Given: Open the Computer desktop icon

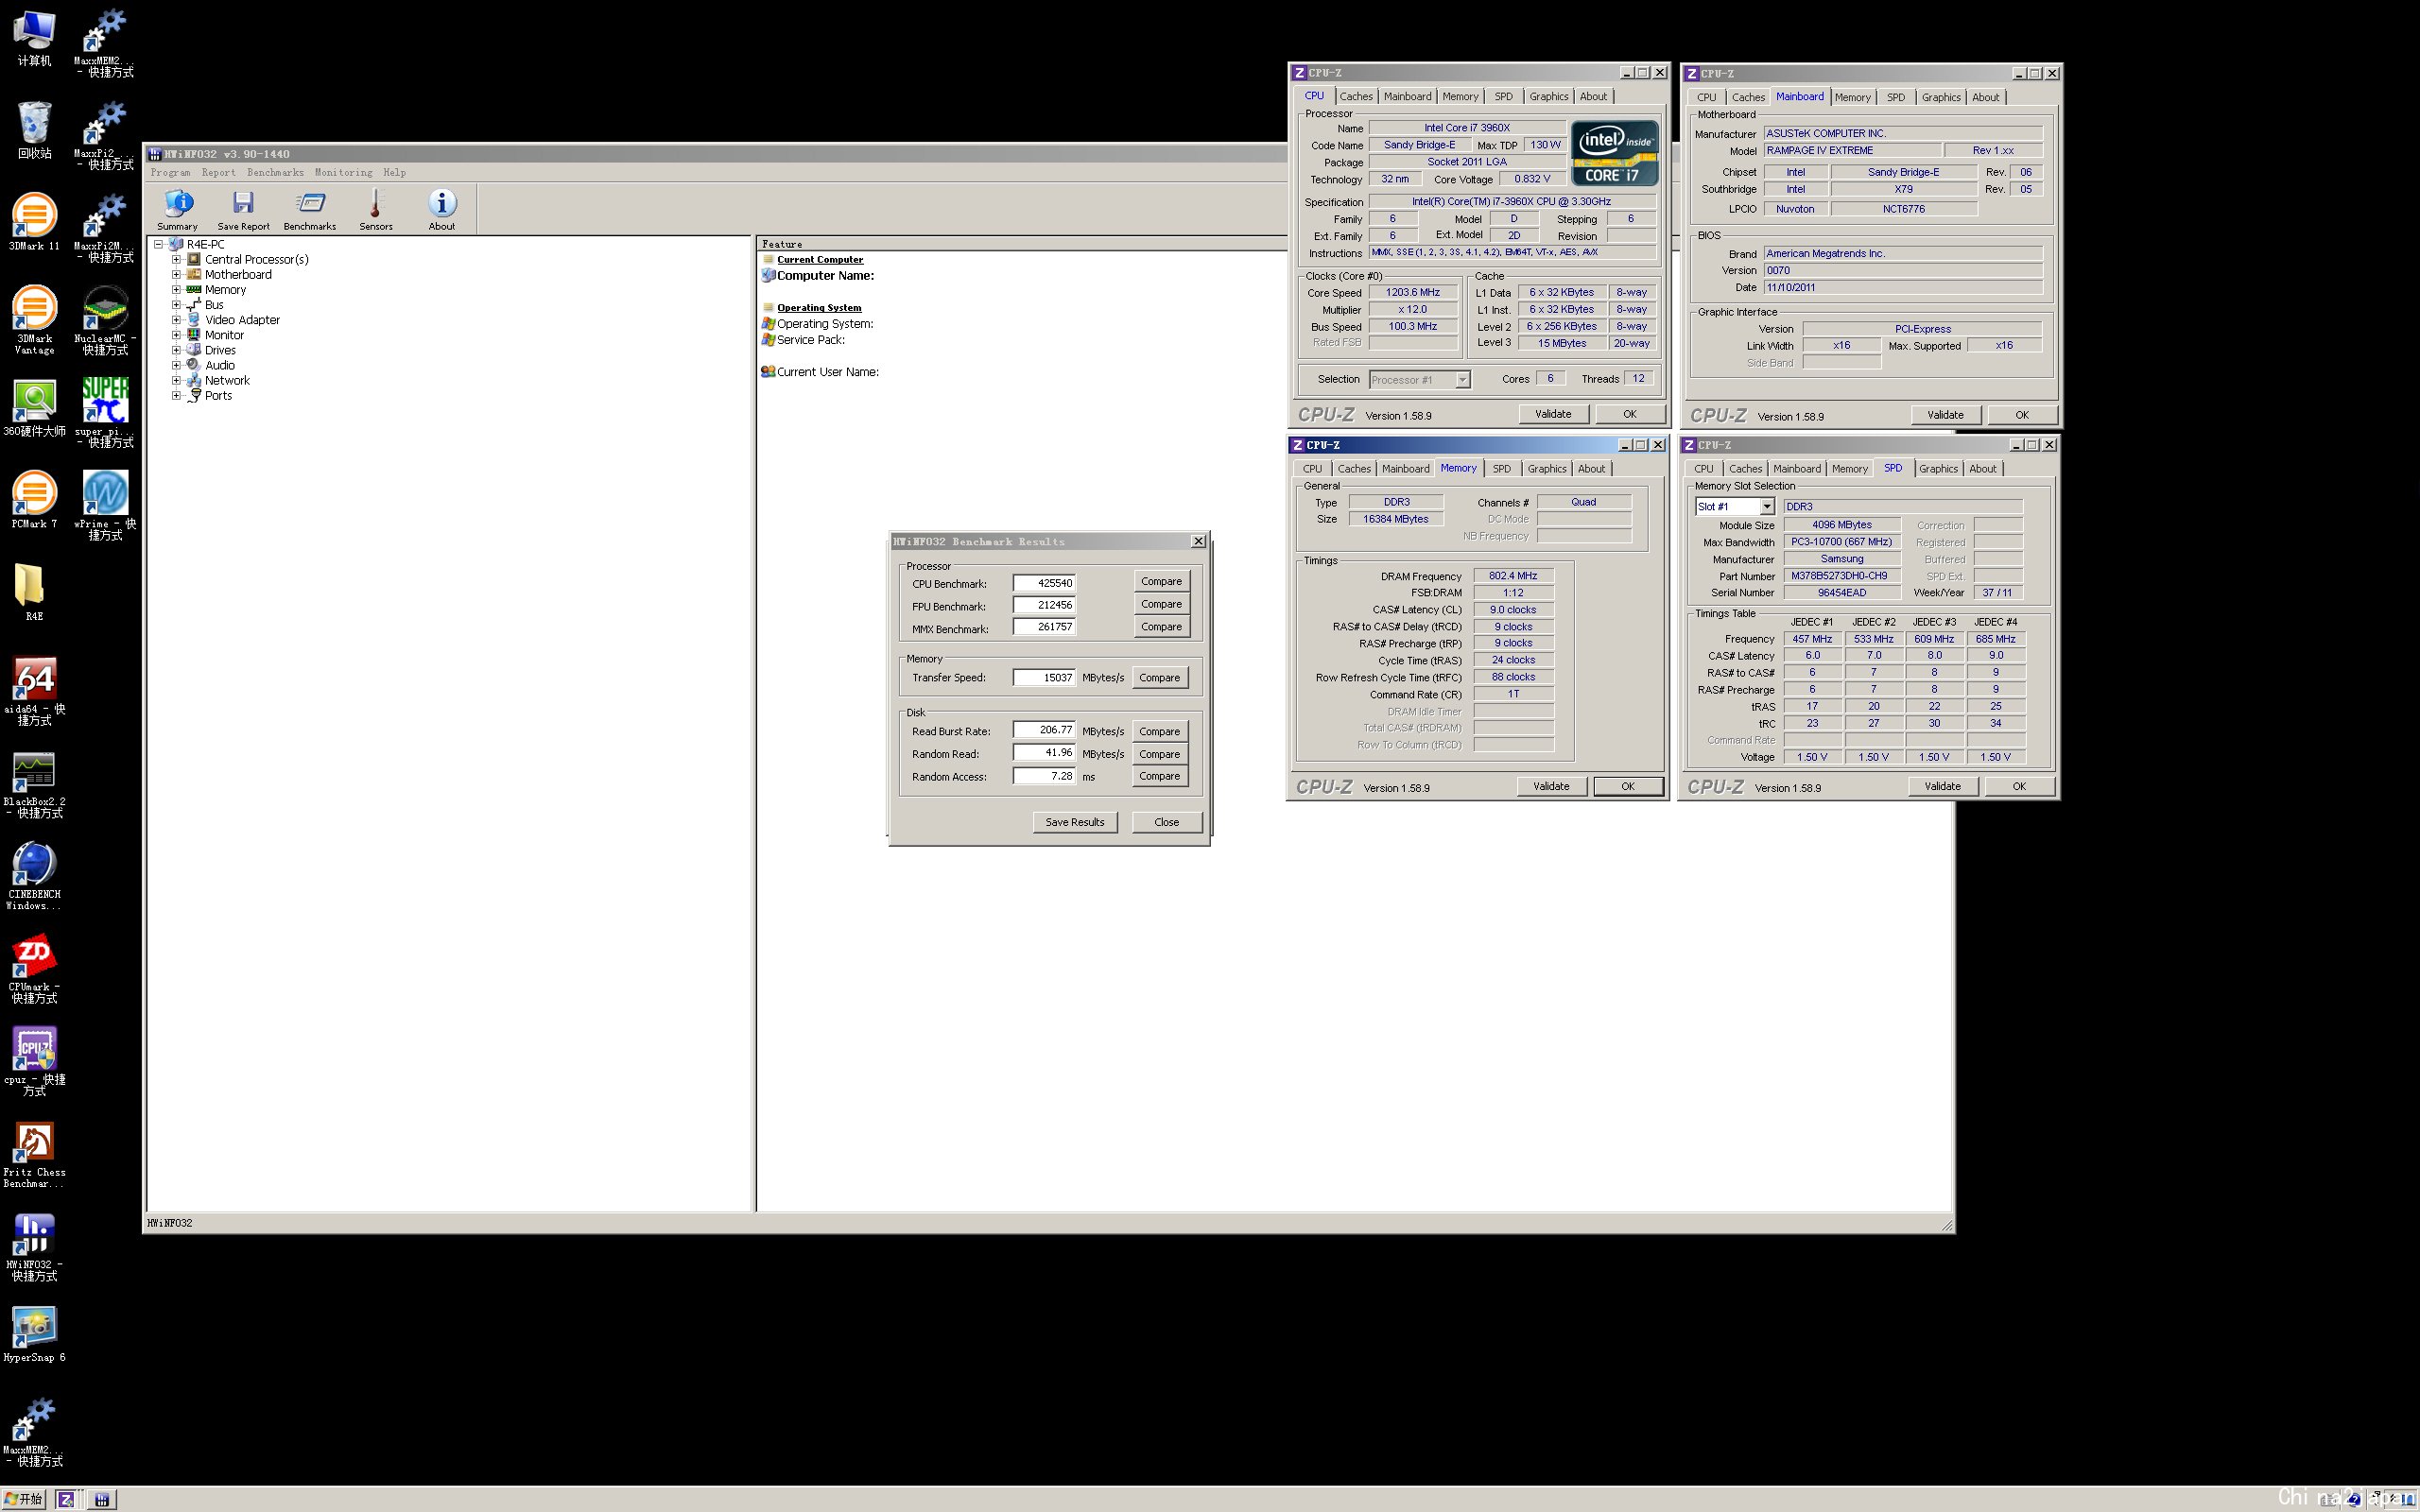Looking at the screenshot, I should [34, 38].
